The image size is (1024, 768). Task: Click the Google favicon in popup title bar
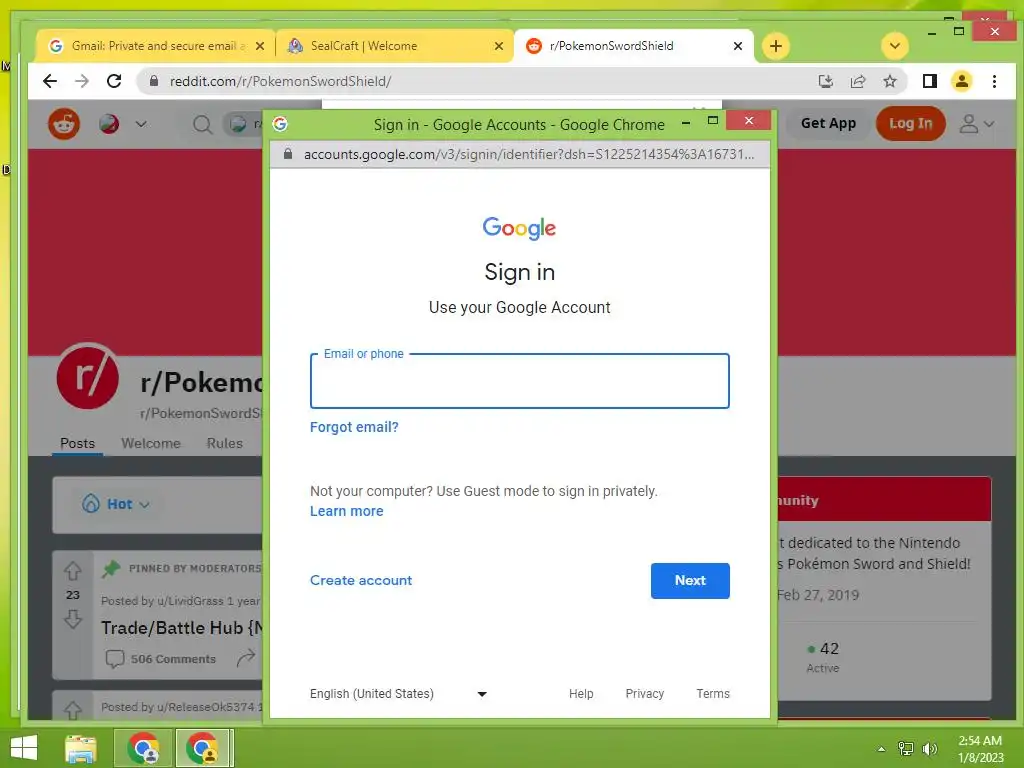coord(280,124)
